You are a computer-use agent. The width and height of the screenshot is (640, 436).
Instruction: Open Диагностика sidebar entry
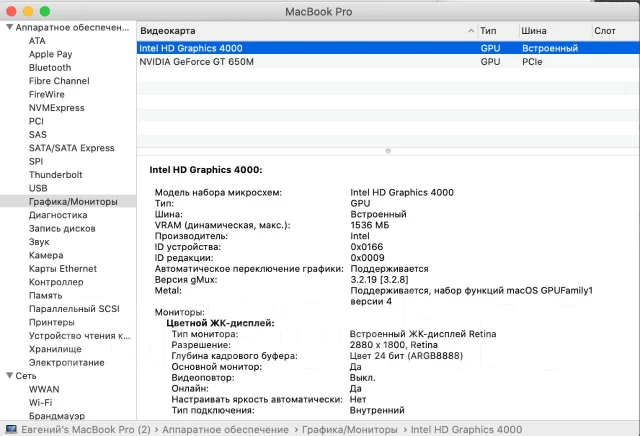58,215
